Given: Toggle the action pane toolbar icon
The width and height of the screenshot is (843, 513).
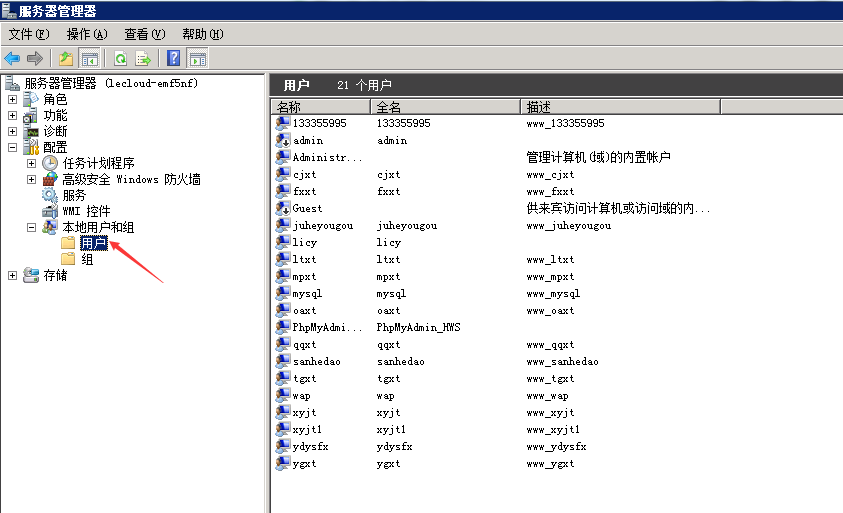Looking at the screenshot, I should [x=197, y=58].
